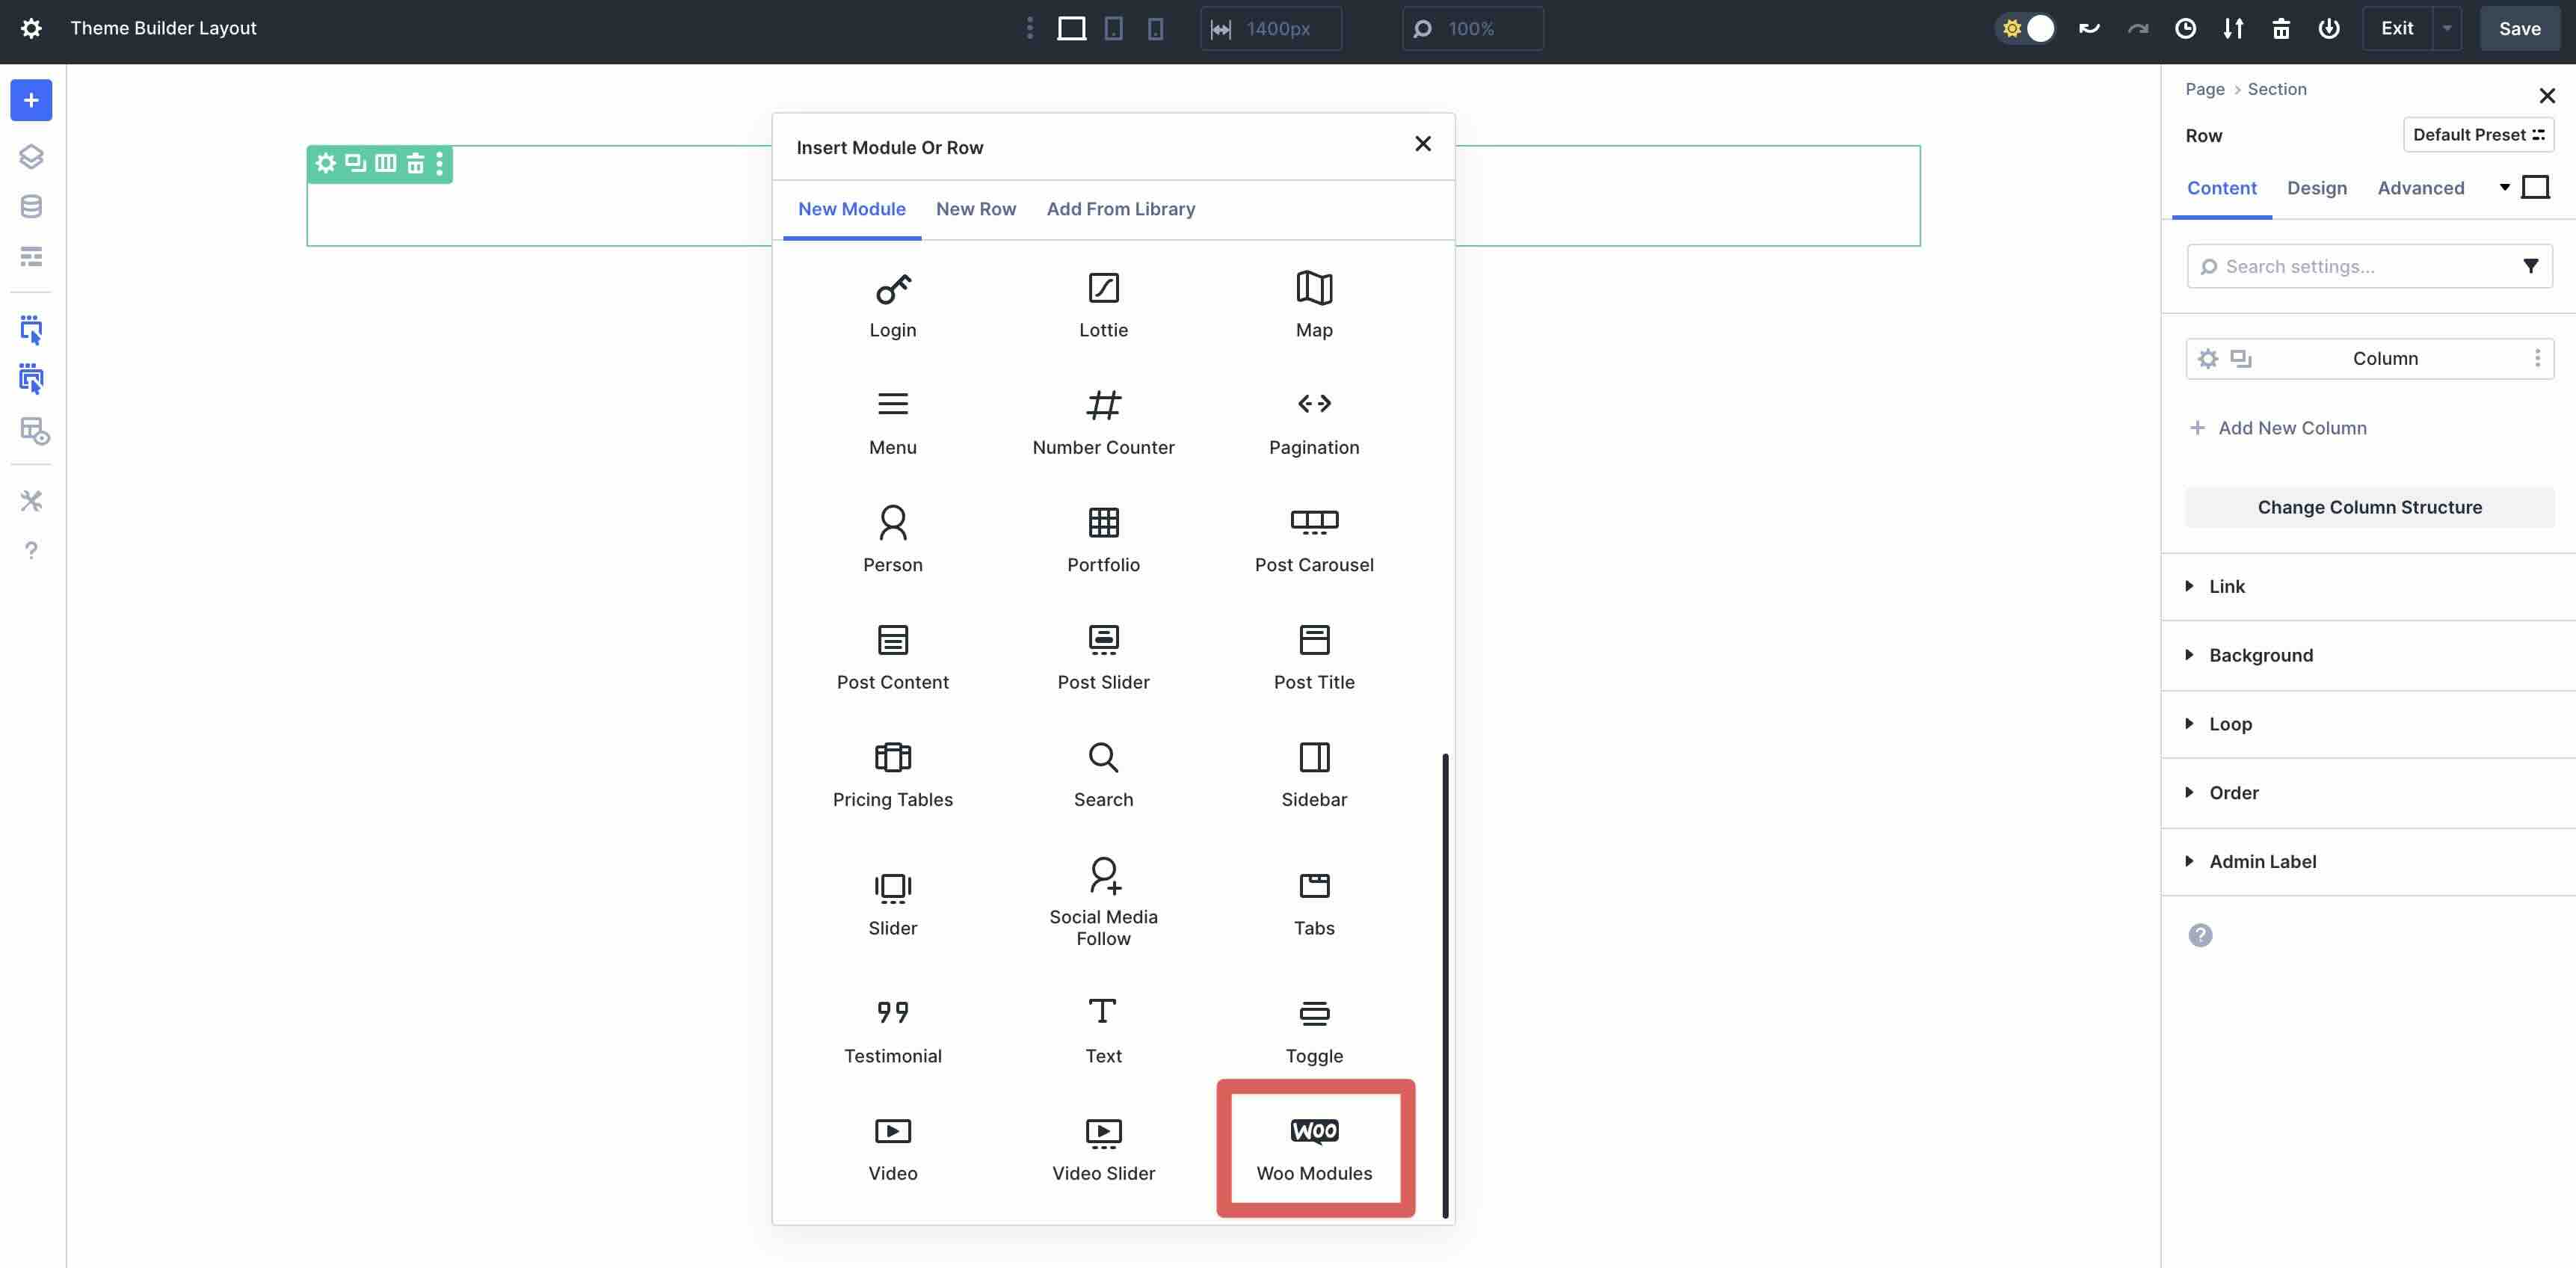Screen dimensions: 2576x1268
Task: Open the Layers panel in left sidebar
Action: pyautogui.click(x=31, y=156)
